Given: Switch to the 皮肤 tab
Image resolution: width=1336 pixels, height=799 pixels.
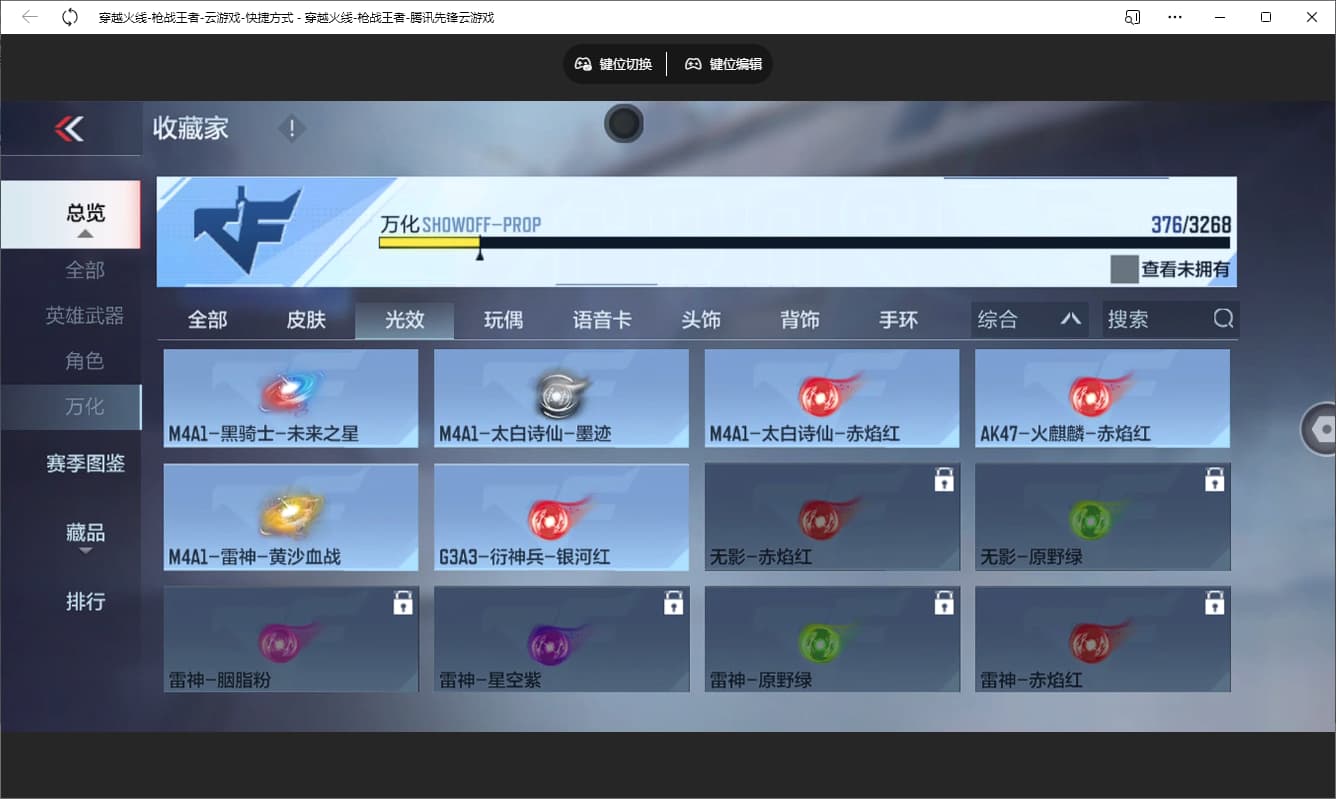Looking at the screenshot, I should click(x=306, y=319).
